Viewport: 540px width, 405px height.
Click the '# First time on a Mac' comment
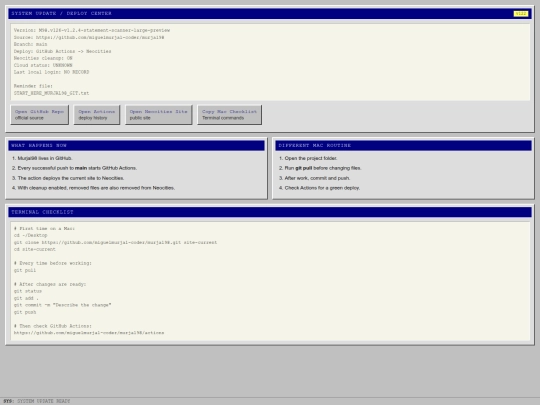coord(44,228)
